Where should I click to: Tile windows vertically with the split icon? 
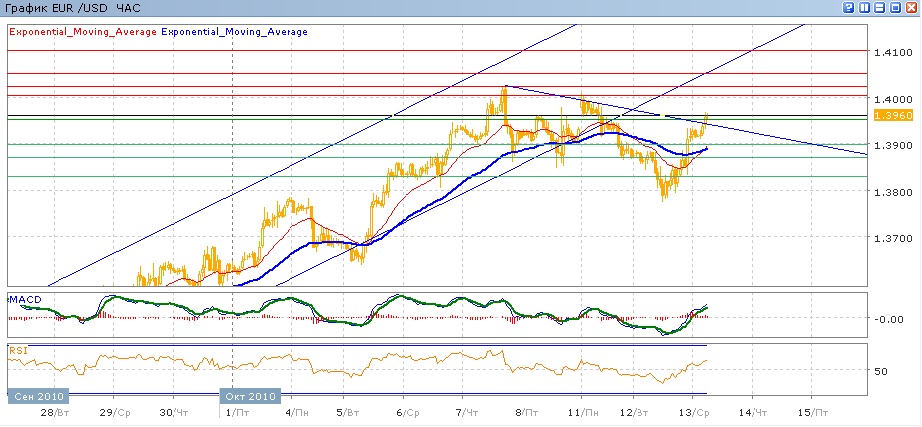point(863,8)
